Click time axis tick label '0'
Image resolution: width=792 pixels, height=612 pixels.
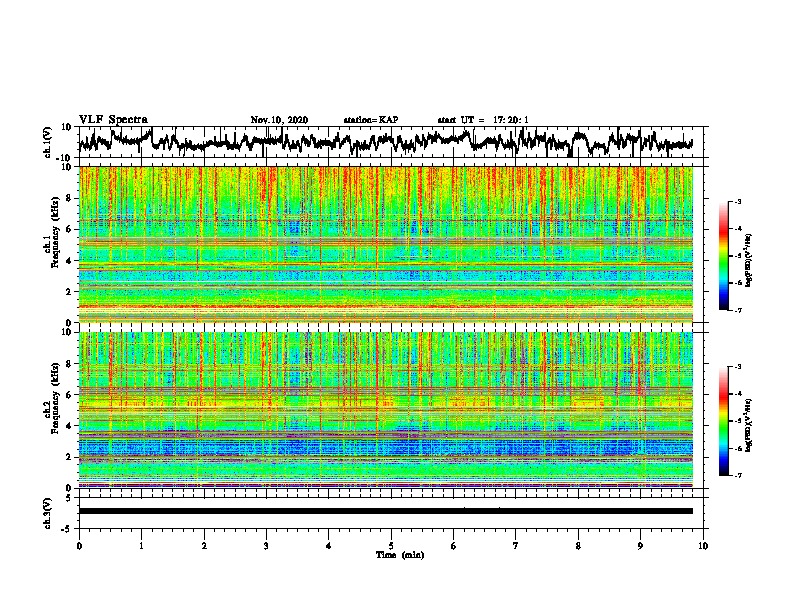click(x=79, y=546)
